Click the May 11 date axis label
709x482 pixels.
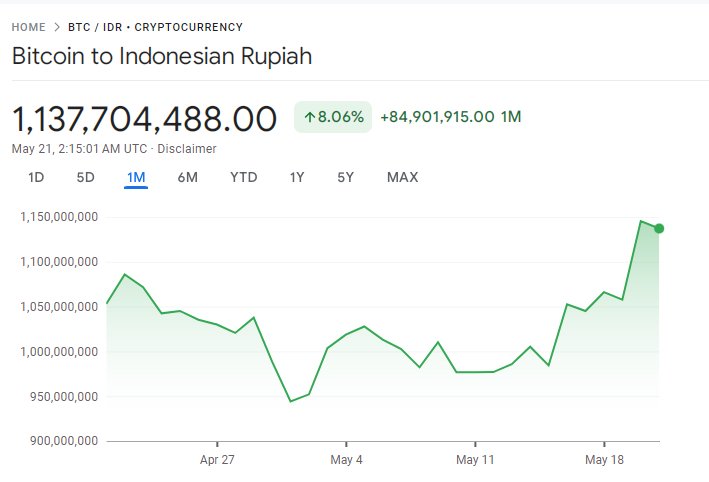click(x=475, y=460)
